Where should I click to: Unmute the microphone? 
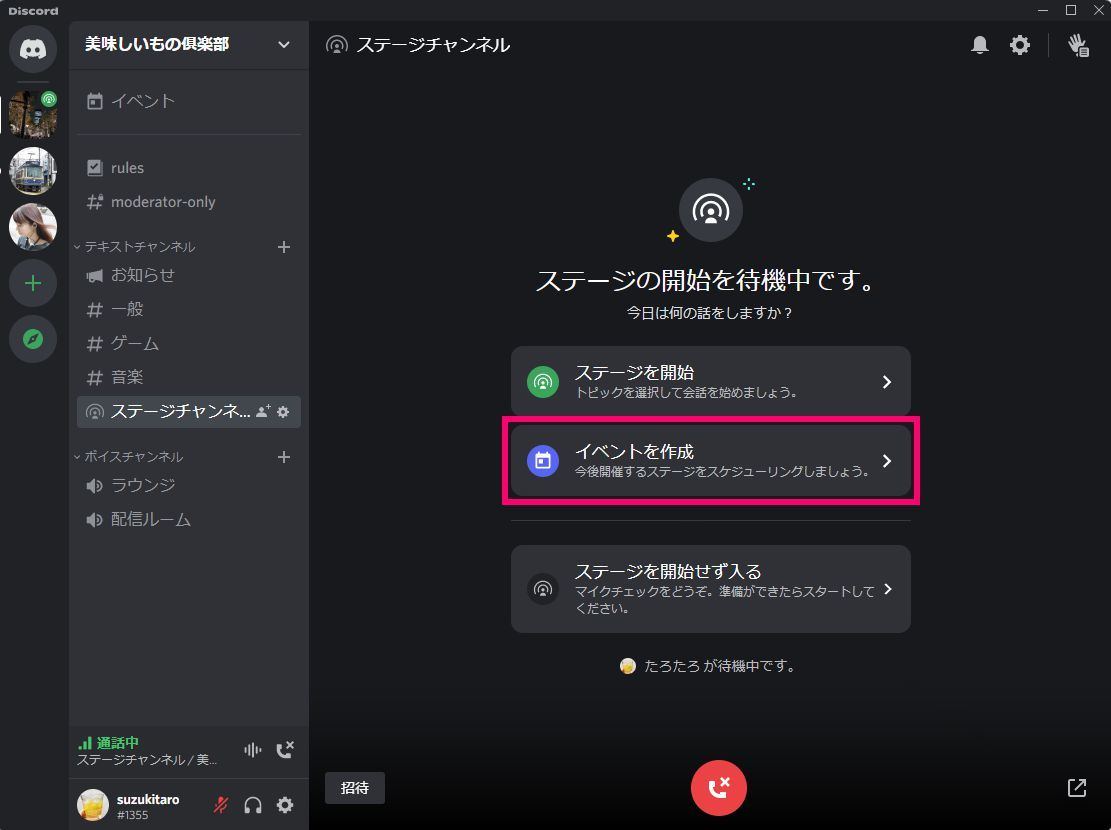[x=221, y=805]
